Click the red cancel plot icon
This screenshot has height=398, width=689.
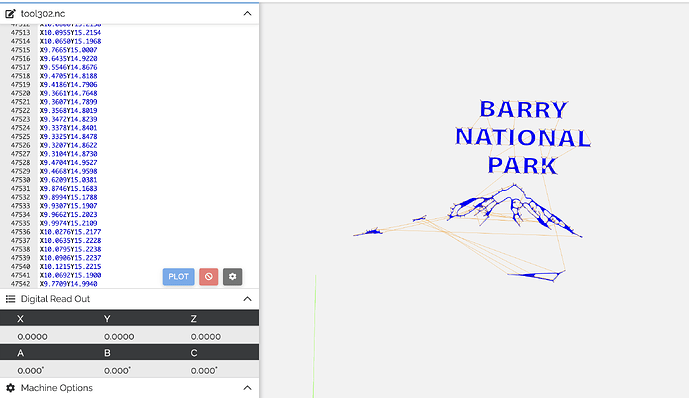tap(209, 277)
